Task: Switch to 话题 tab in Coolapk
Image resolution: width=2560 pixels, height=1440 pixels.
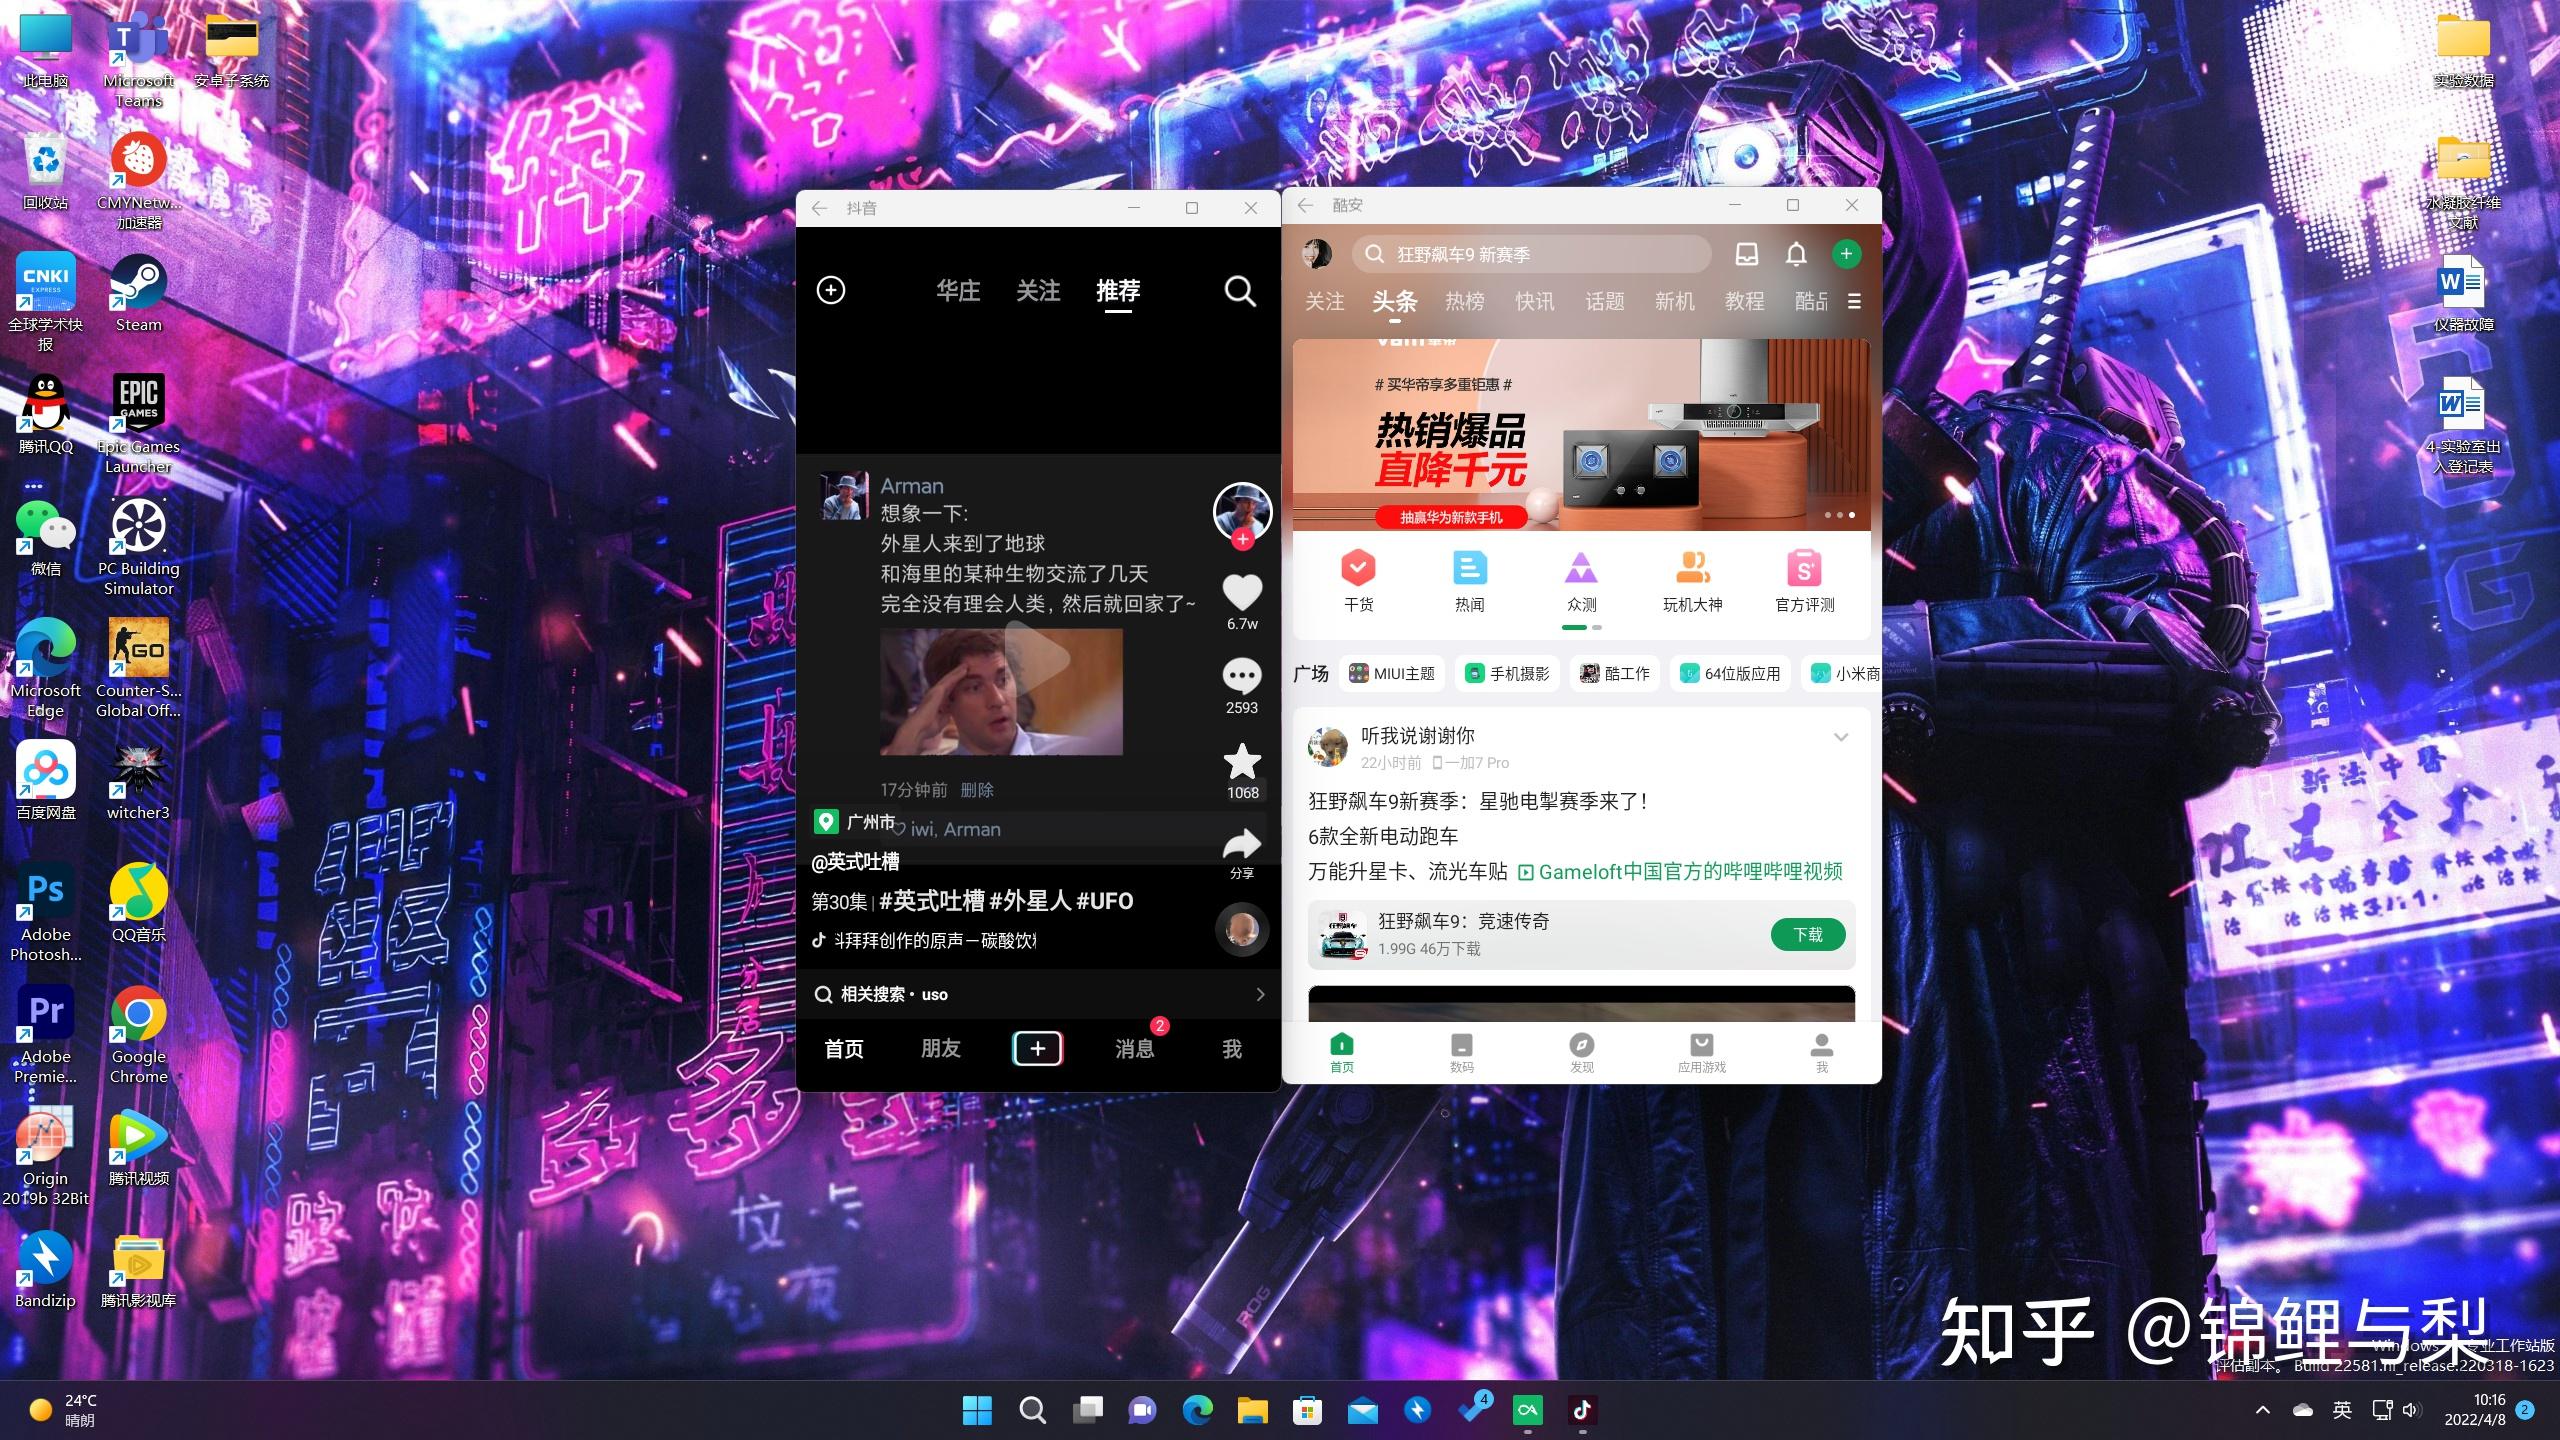Action: 1605,301
